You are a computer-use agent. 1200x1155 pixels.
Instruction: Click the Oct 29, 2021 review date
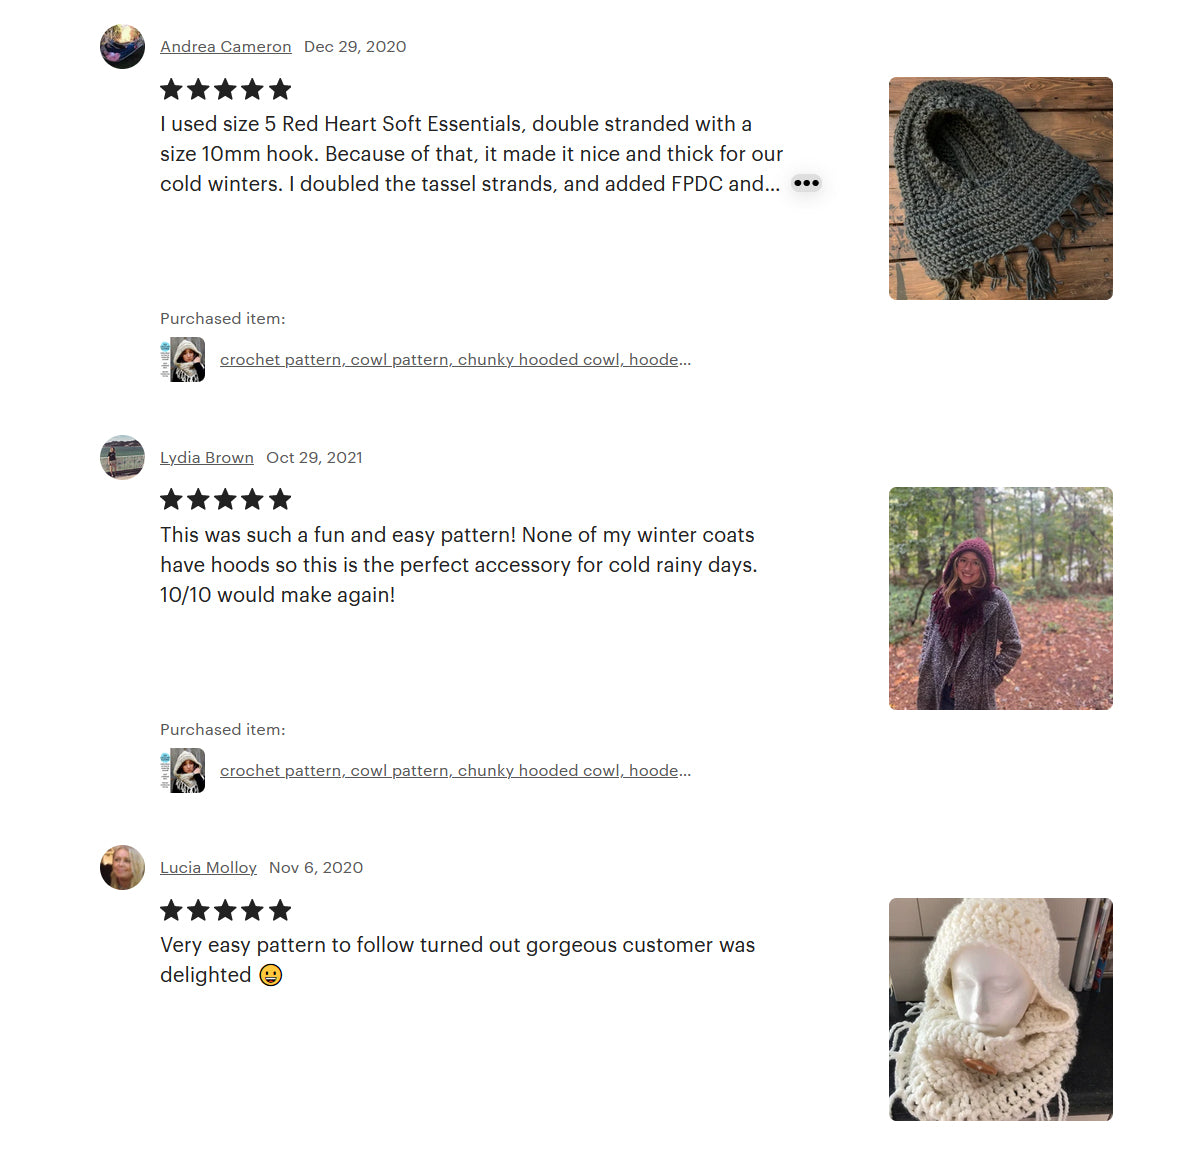tap(314, 457)
